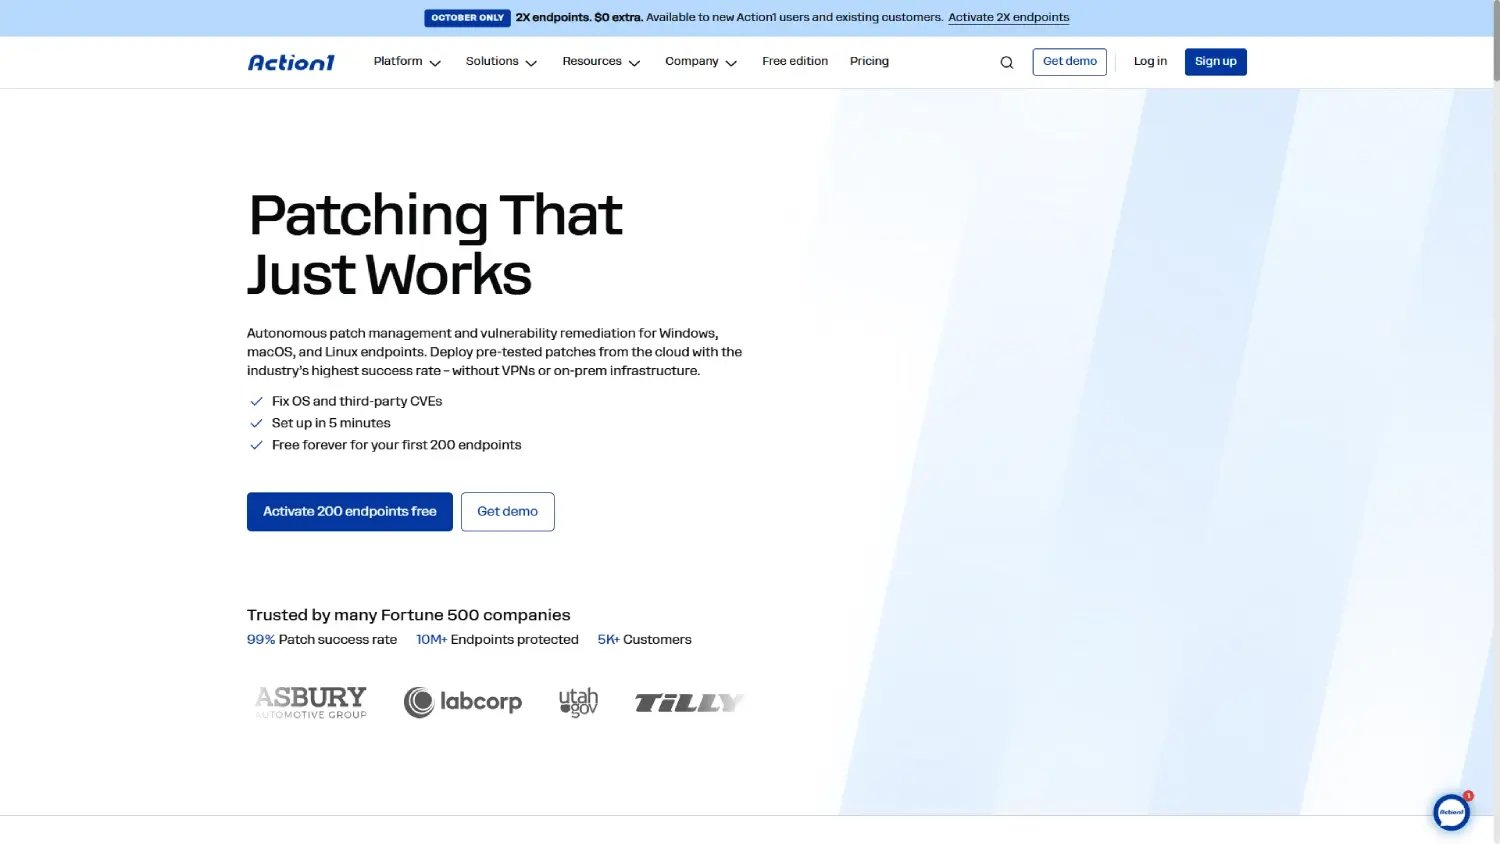The width and height of the screenshot is (1500, 844).
Task: Click the Tilly logo
Action: click(x=689, y=703)
